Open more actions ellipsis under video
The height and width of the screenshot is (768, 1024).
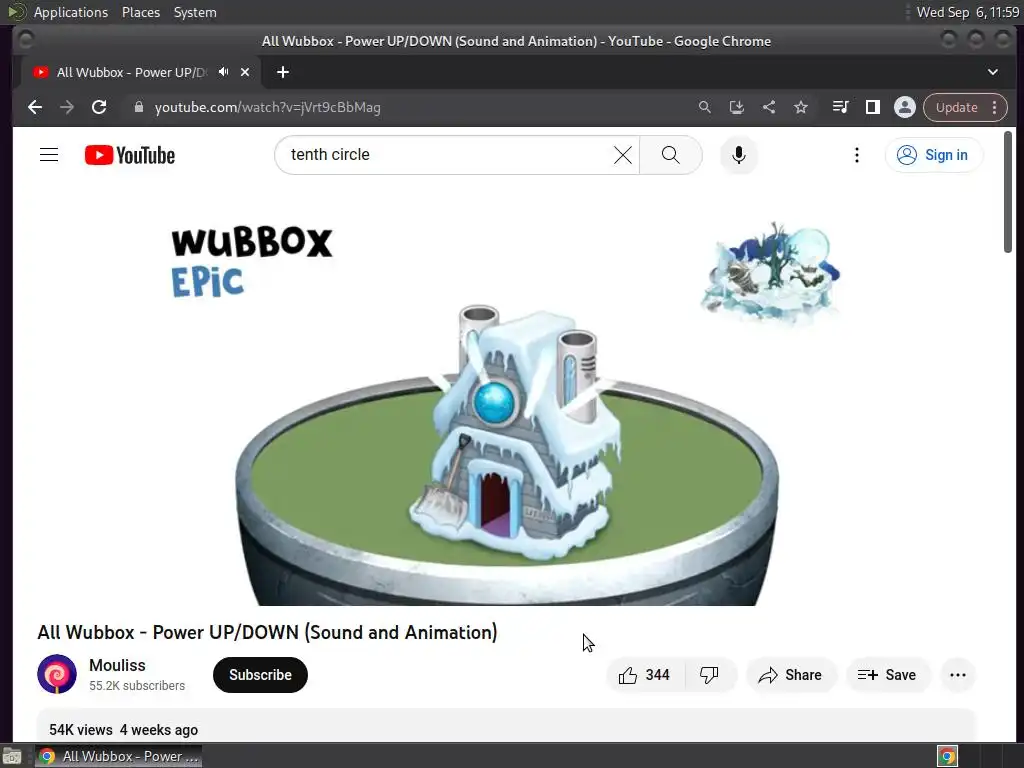click(x=957, y=675)
